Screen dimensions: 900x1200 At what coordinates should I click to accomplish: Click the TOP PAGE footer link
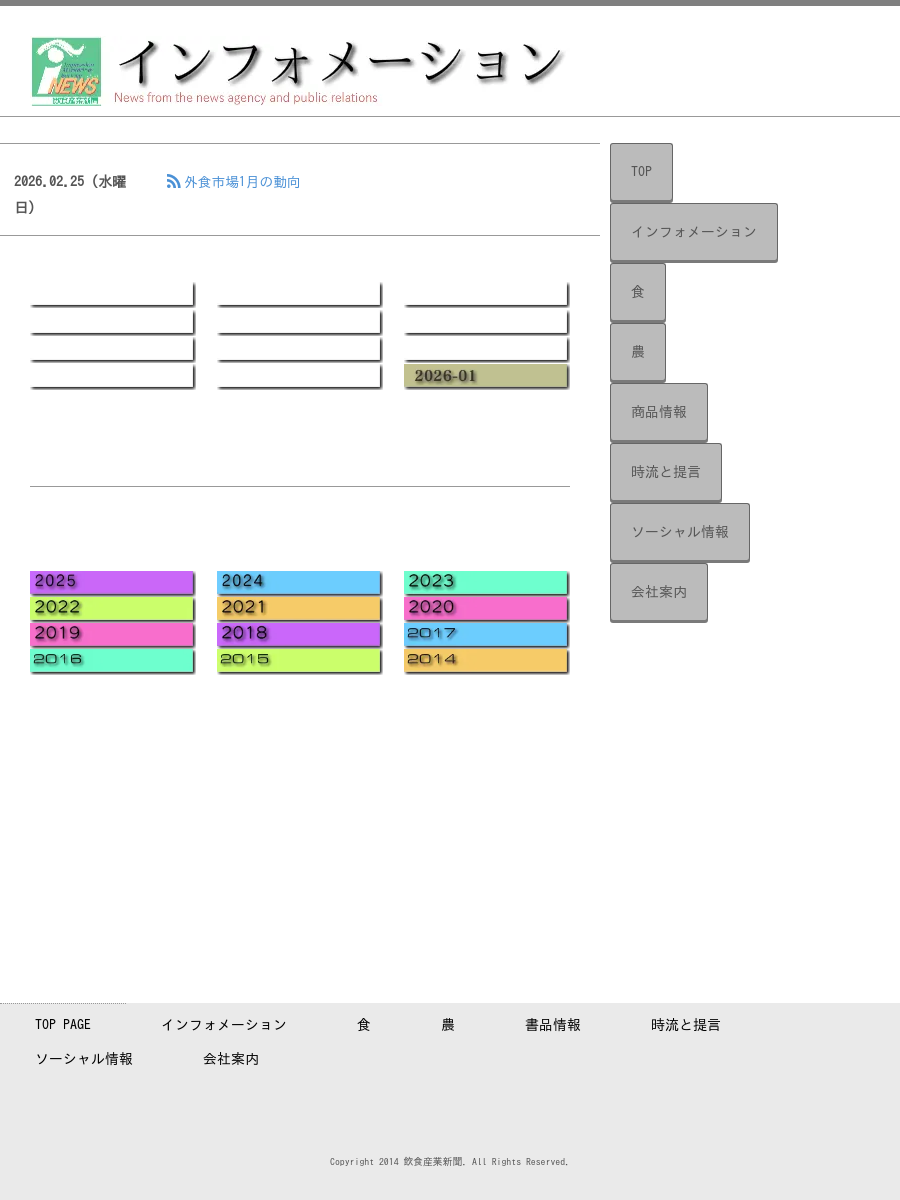tap(63, 1025)
